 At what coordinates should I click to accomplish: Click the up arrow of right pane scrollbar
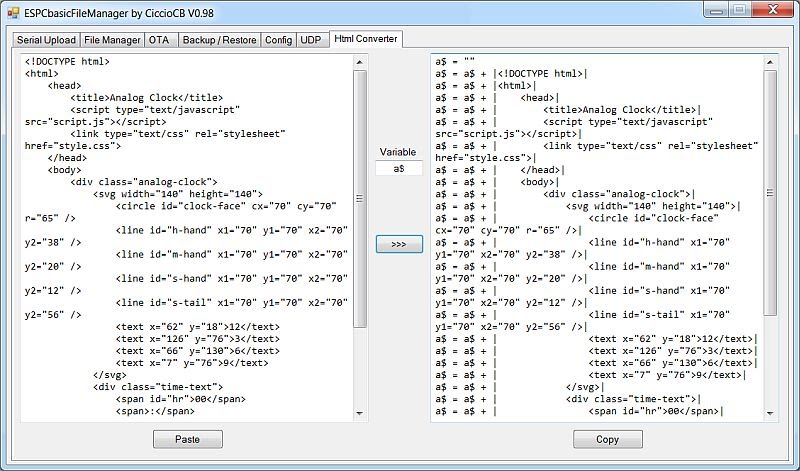coord(770,62)
